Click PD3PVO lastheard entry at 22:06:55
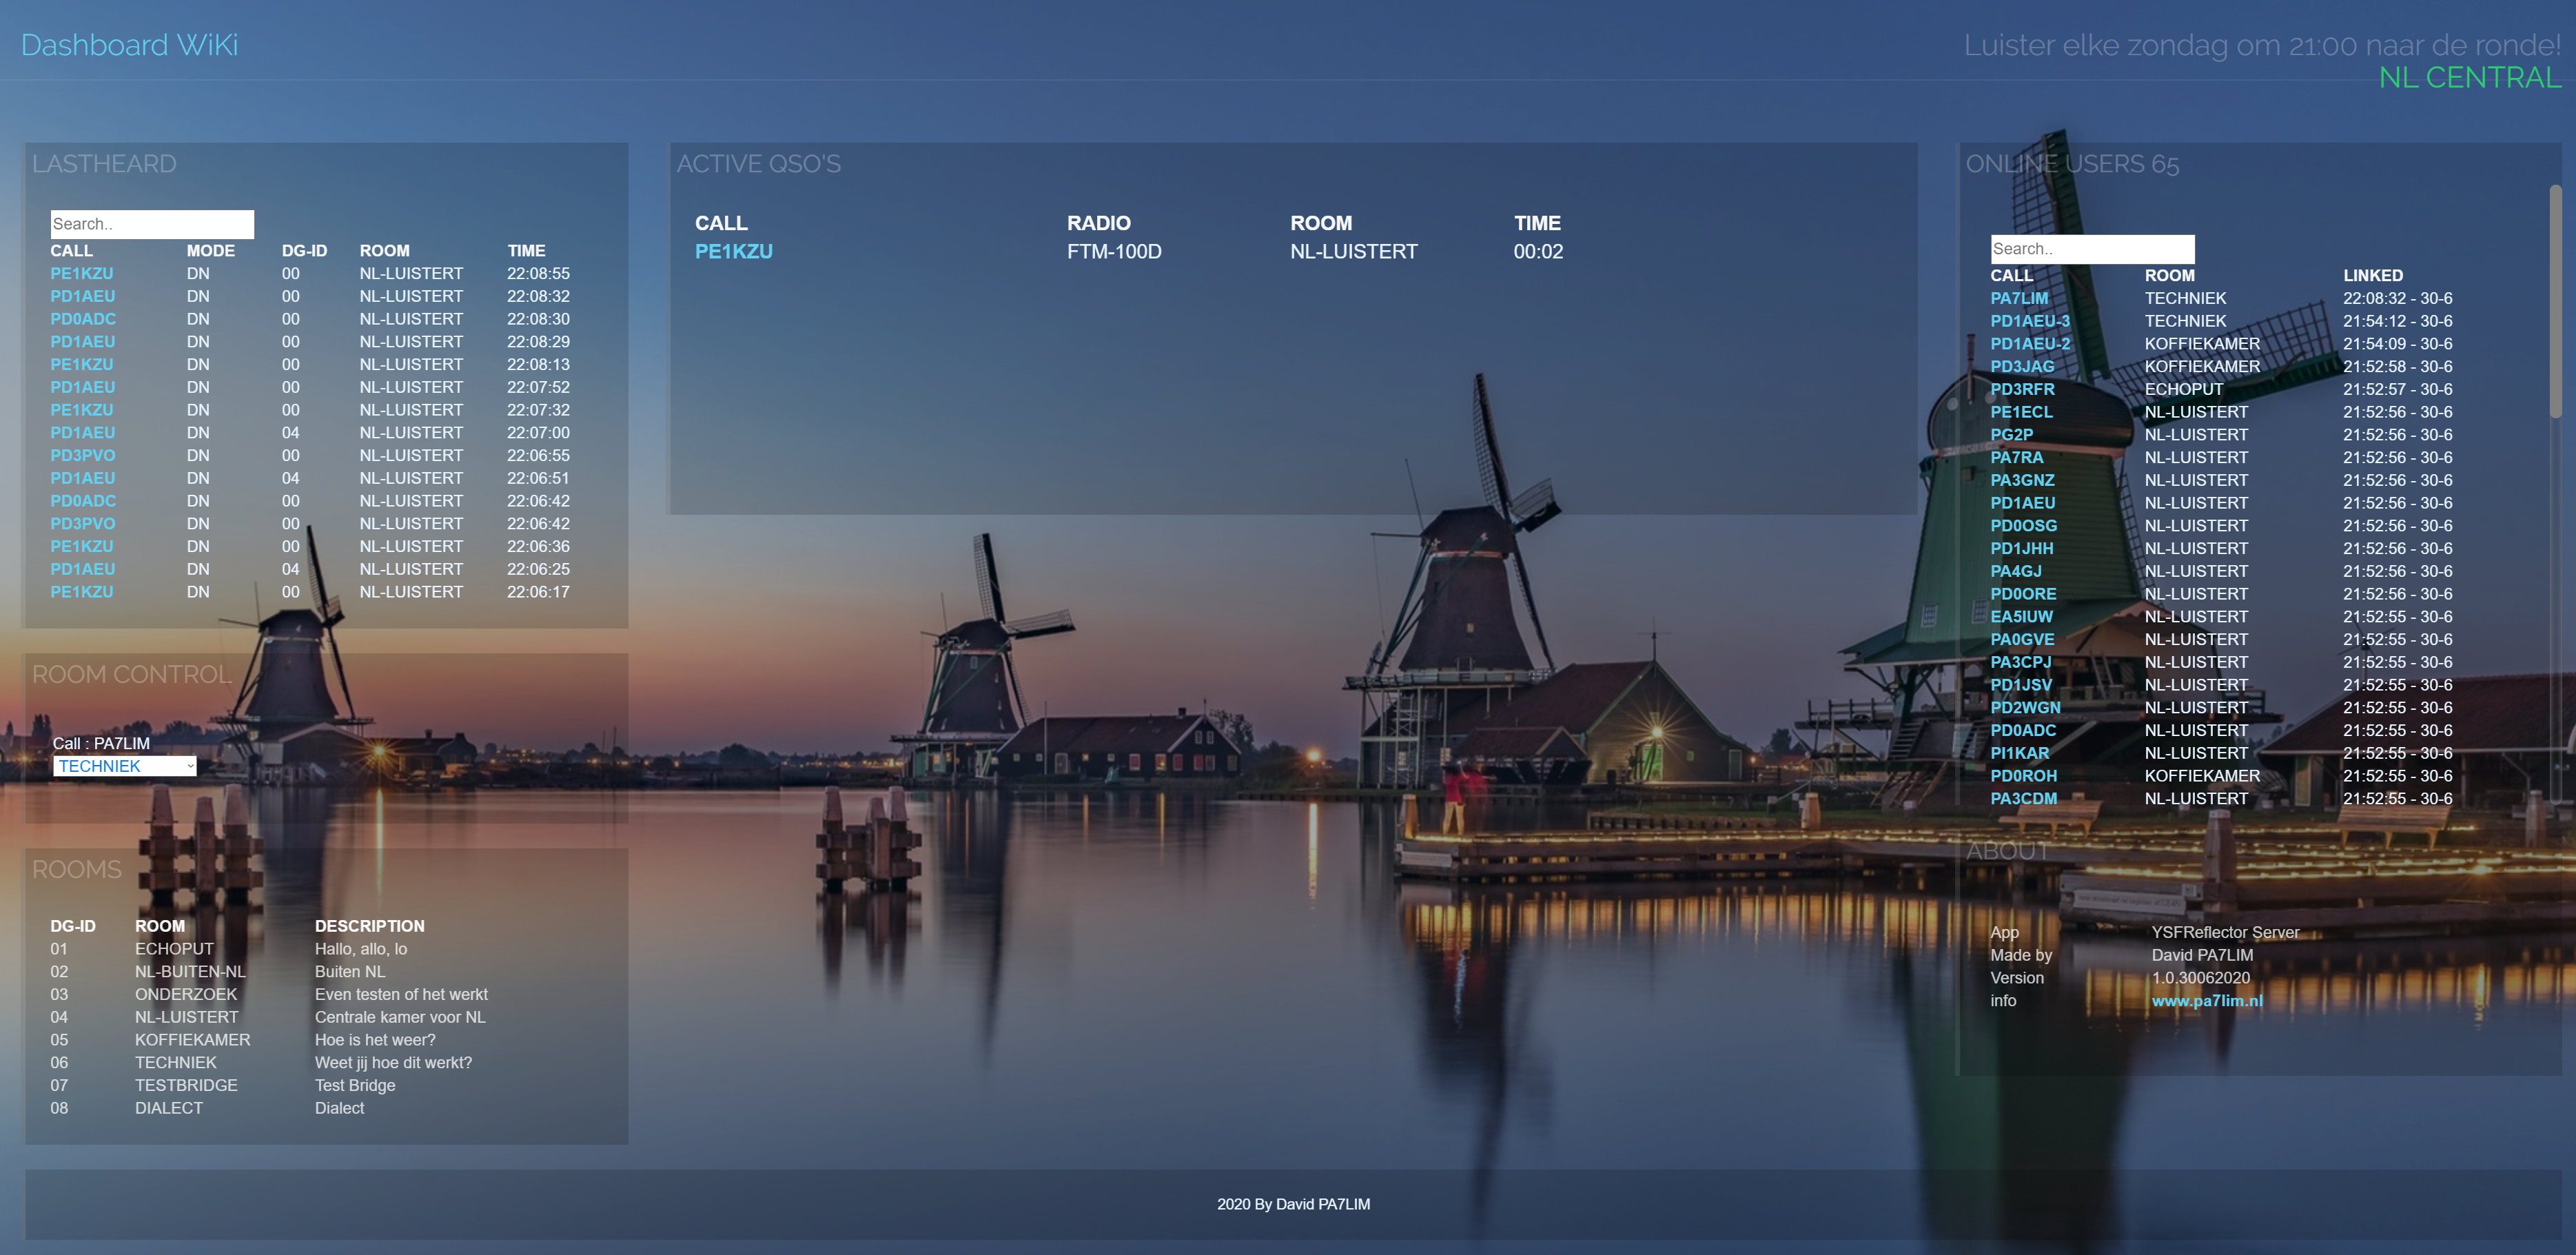 pos(83,455)
